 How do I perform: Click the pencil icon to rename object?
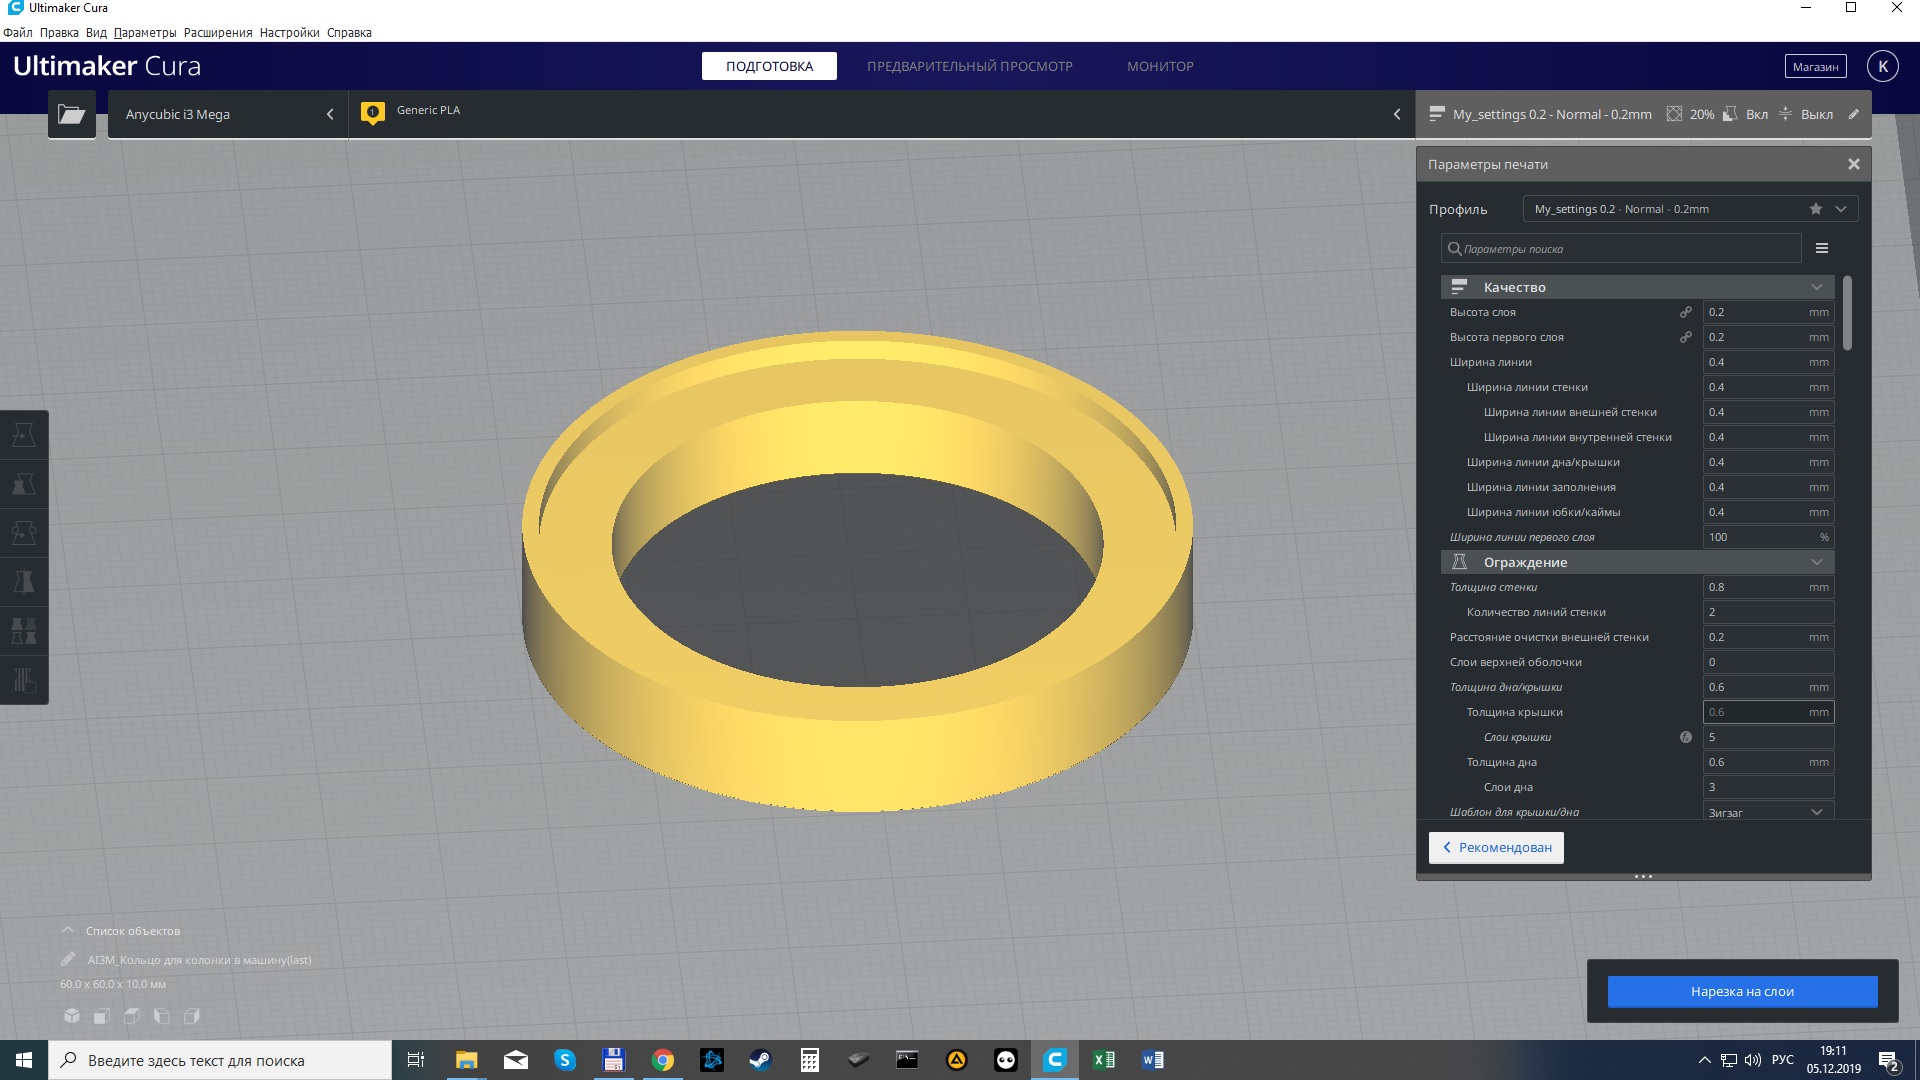[68, 959]
